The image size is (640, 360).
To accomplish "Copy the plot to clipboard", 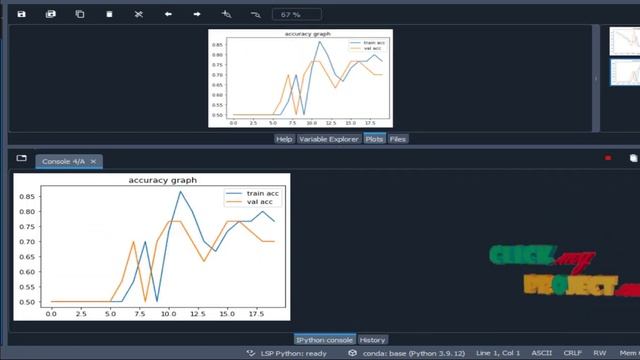I will [x=80, y=14].
